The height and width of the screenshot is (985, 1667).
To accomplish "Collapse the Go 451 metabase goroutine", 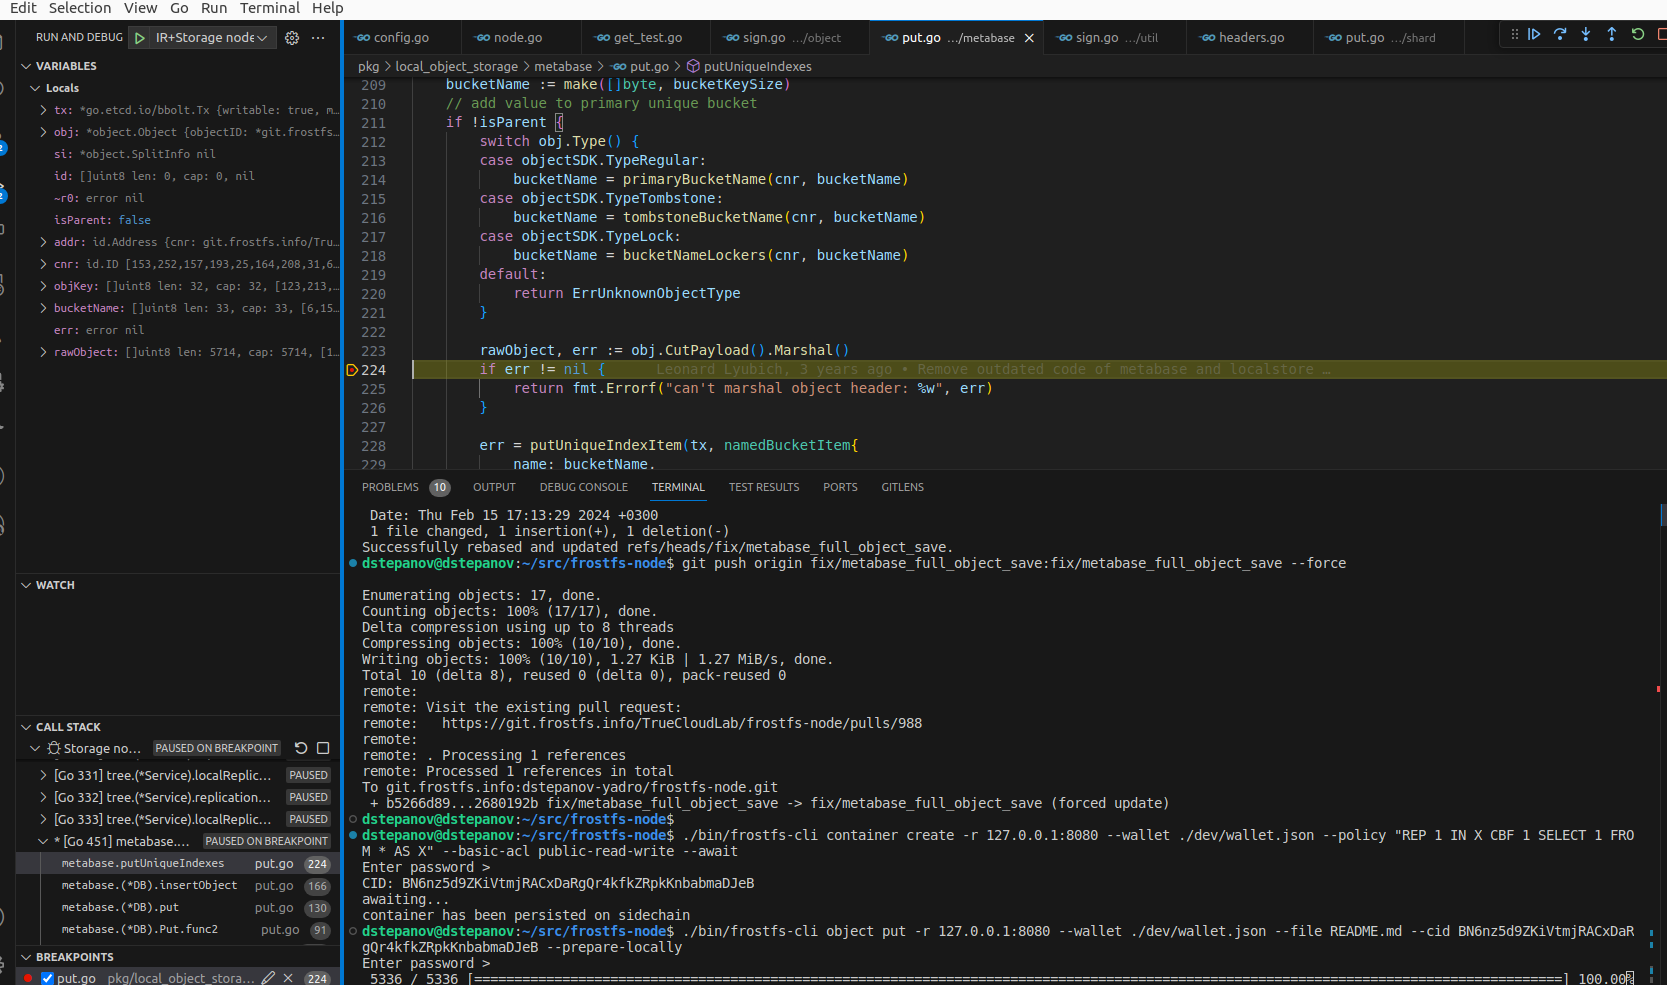I will (43, 841).
